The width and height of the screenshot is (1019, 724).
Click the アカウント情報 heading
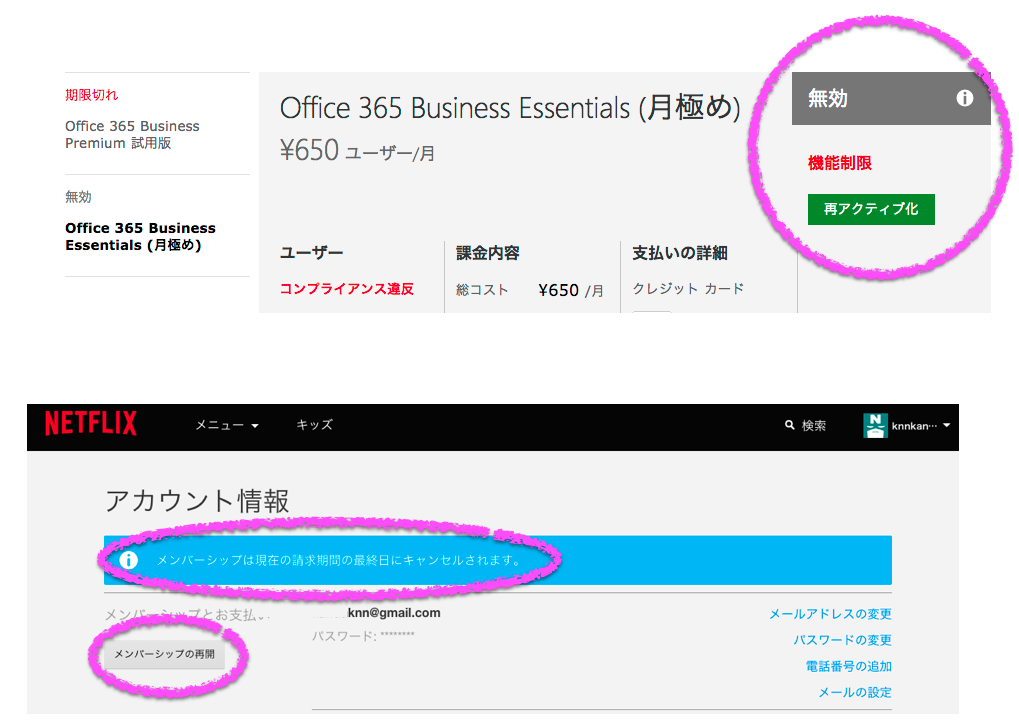(x=197, y=500)
